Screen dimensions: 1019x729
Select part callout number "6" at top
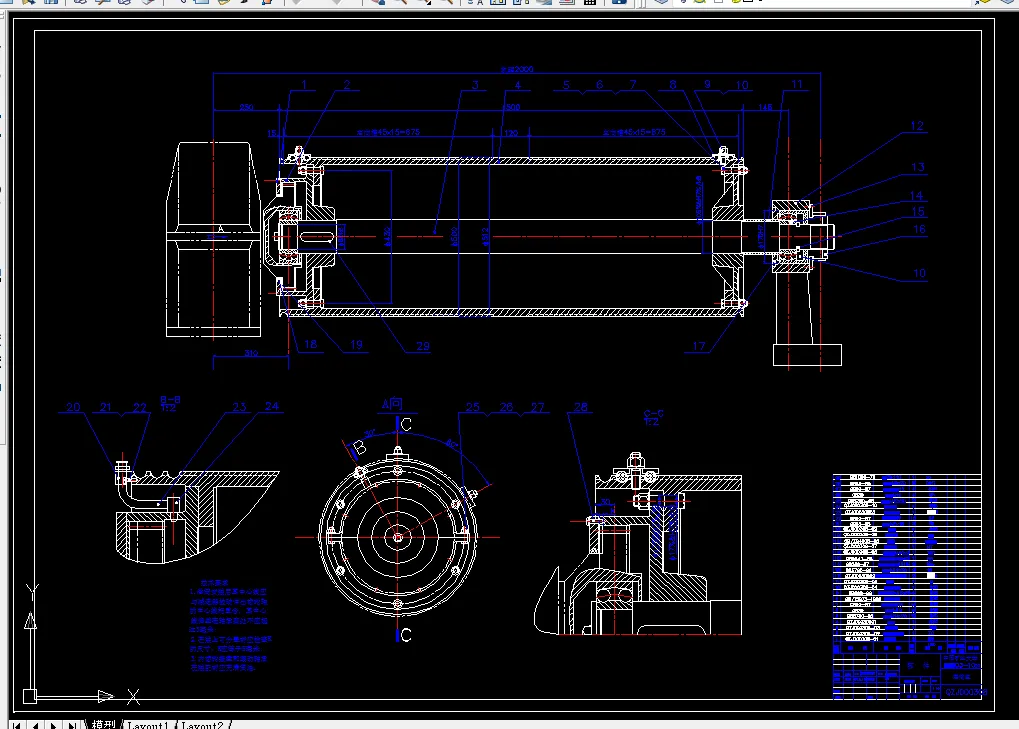tap(599, 84)
